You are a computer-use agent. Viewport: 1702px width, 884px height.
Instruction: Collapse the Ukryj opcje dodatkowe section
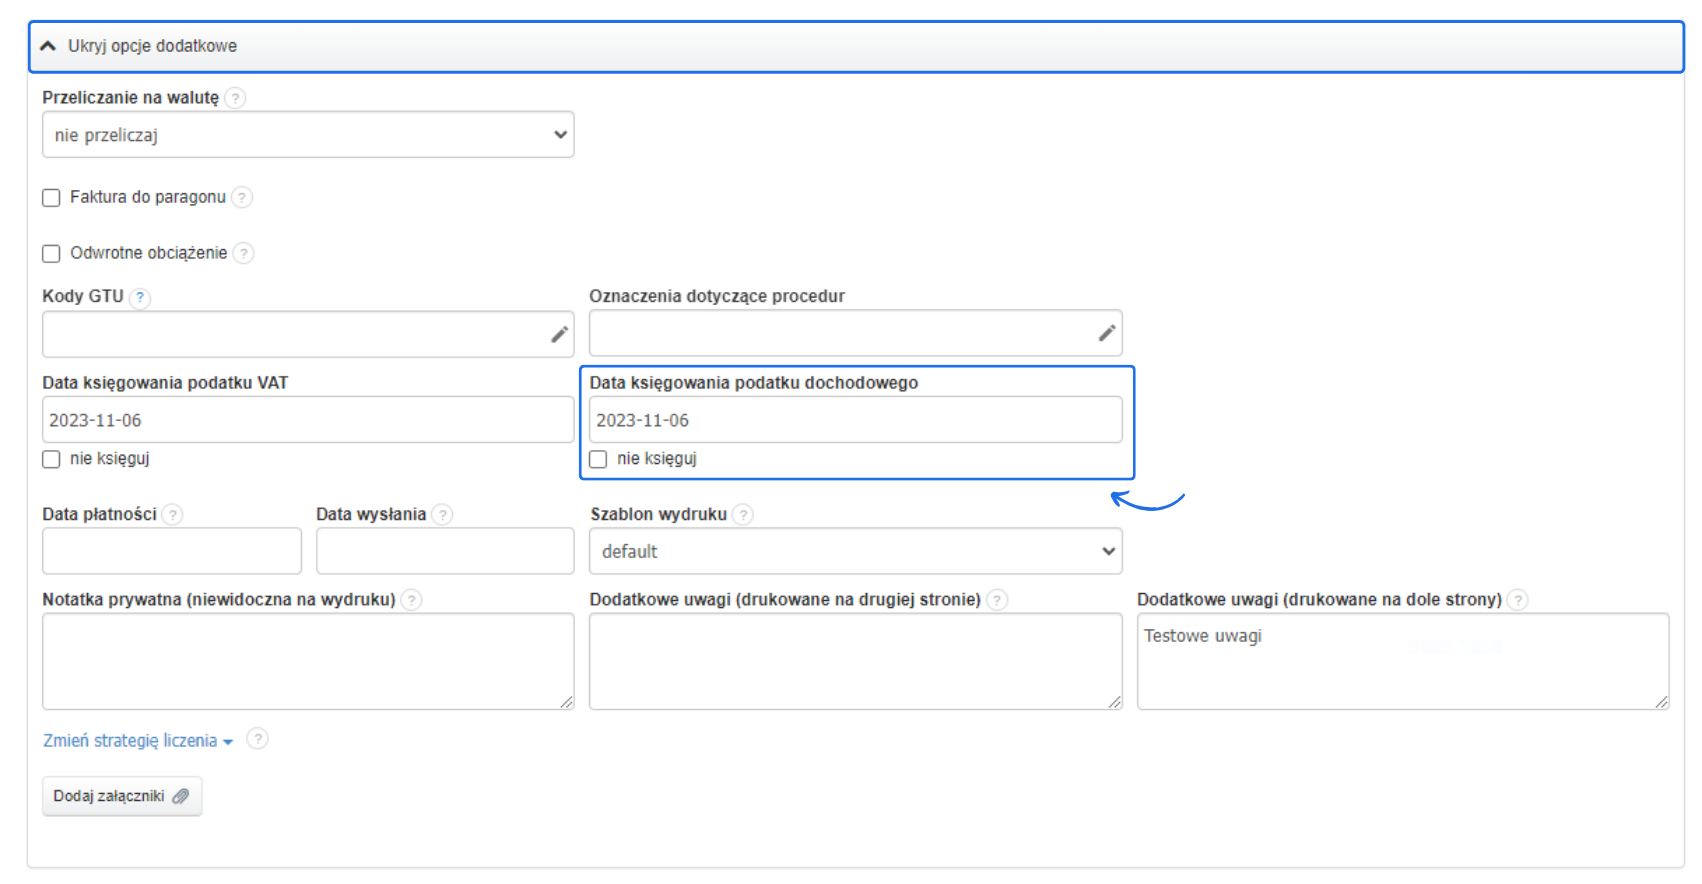[152, 46]
